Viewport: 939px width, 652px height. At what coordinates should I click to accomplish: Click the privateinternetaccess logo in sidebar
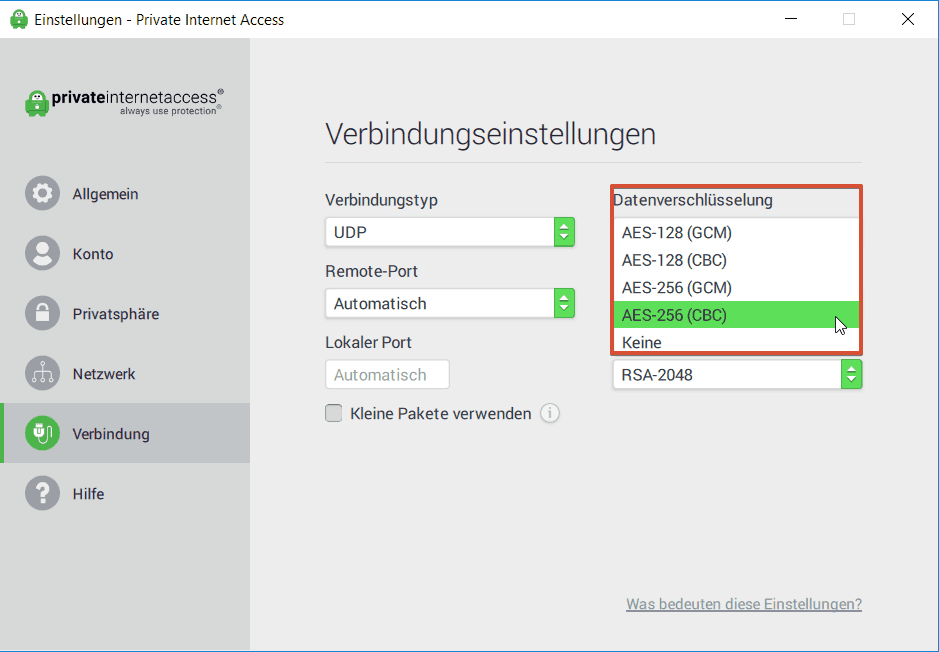coord(125,102)
